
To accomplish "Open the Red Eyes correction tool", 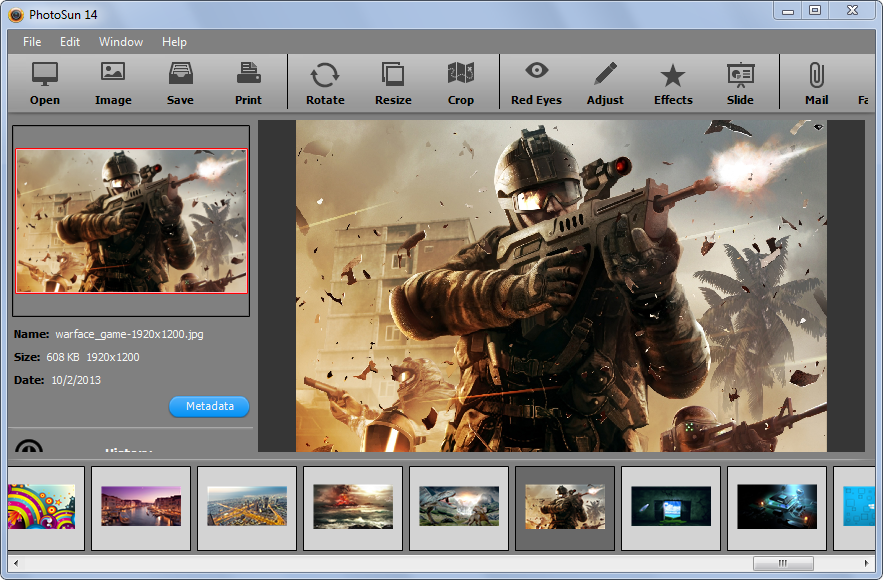I will (536, 83).
